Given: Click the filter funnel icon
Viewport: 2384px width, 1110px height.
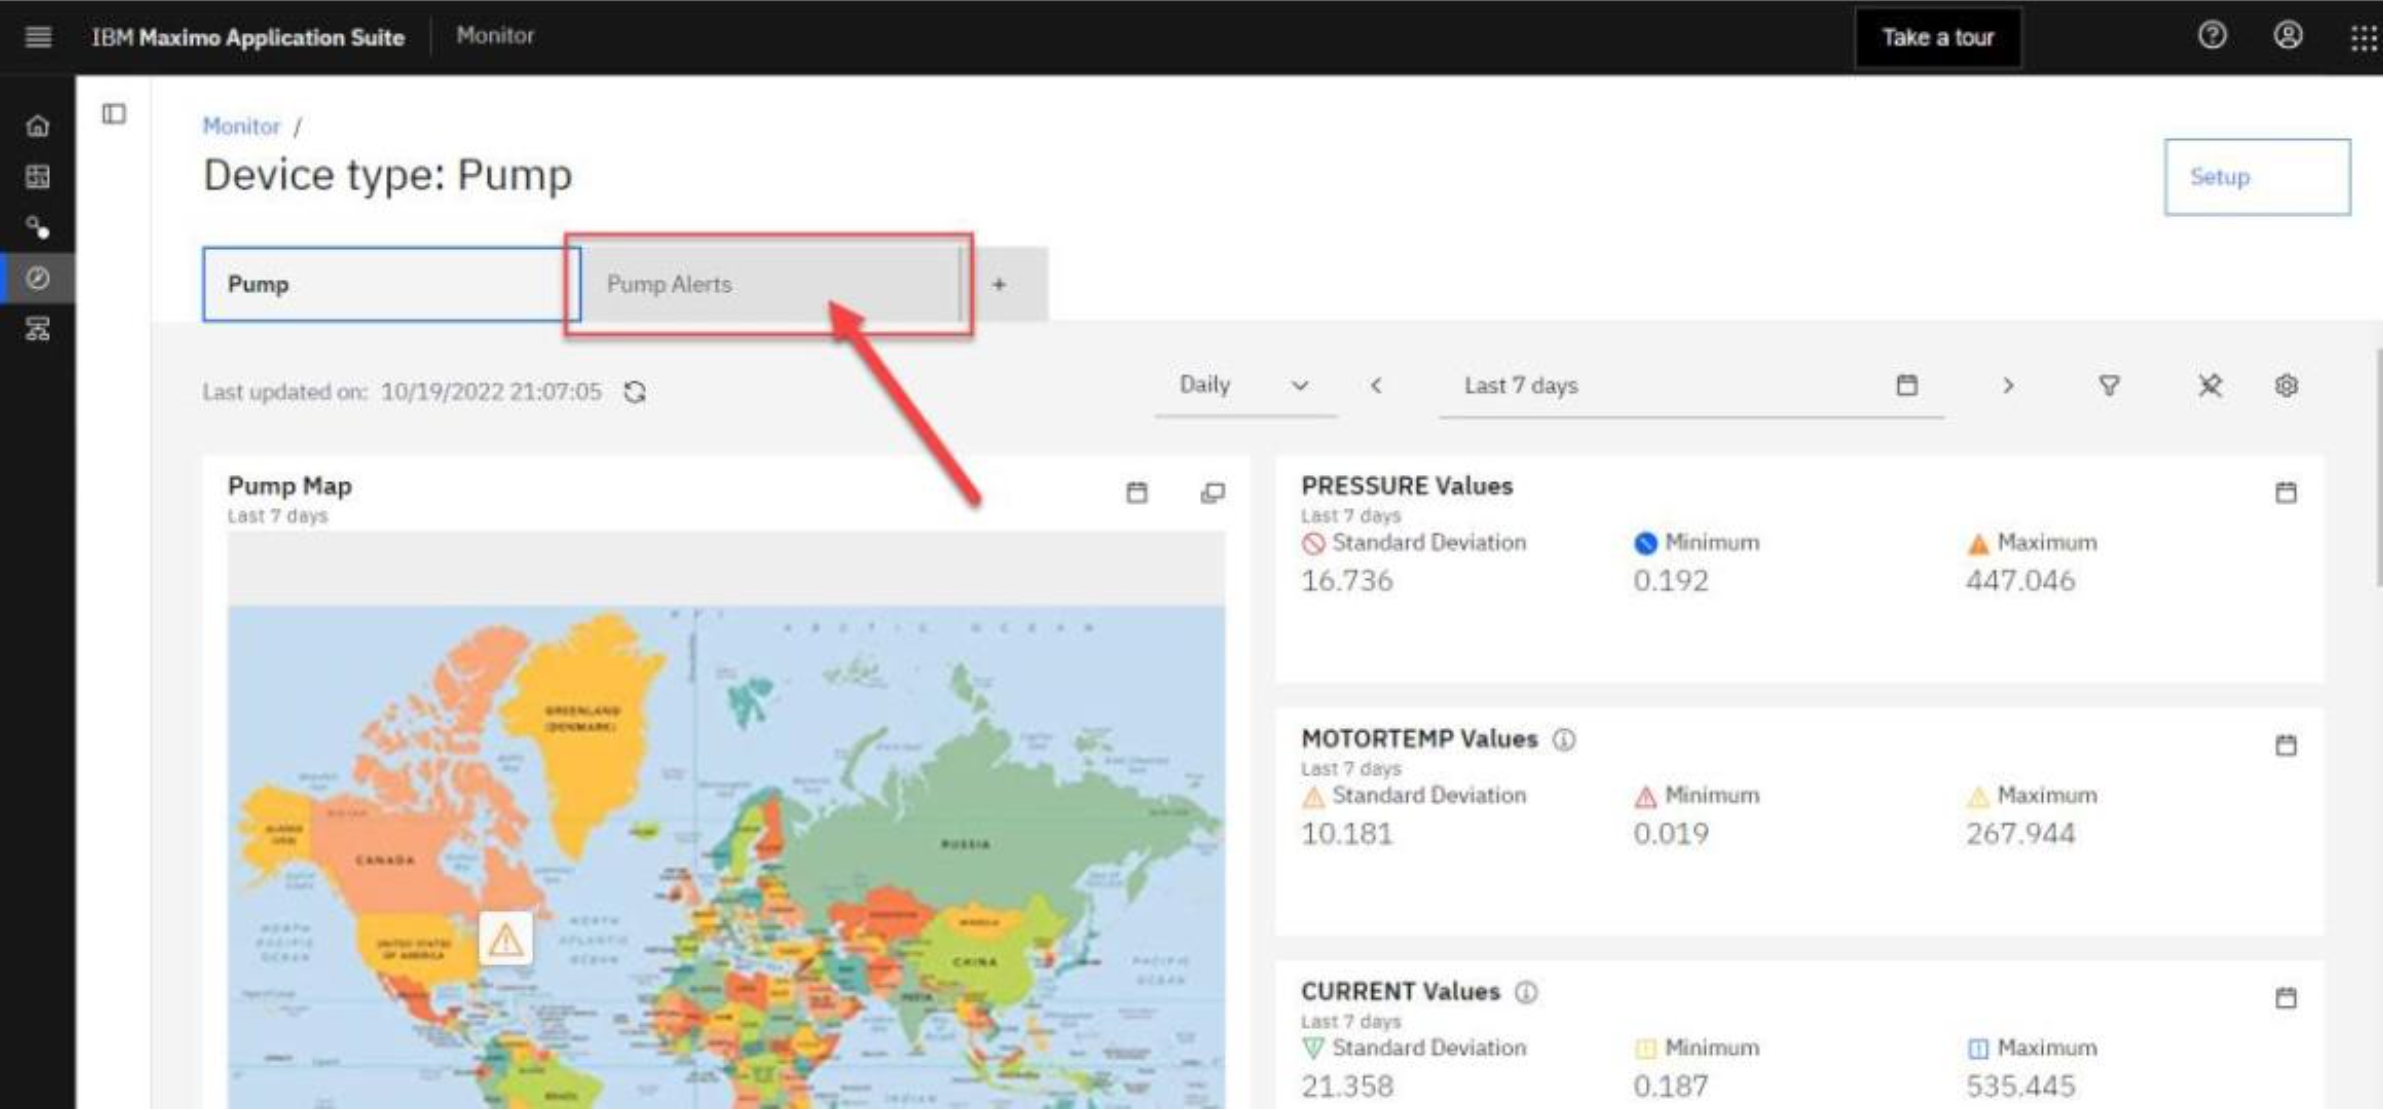Looking at the screenshot, I should 2109,386.
